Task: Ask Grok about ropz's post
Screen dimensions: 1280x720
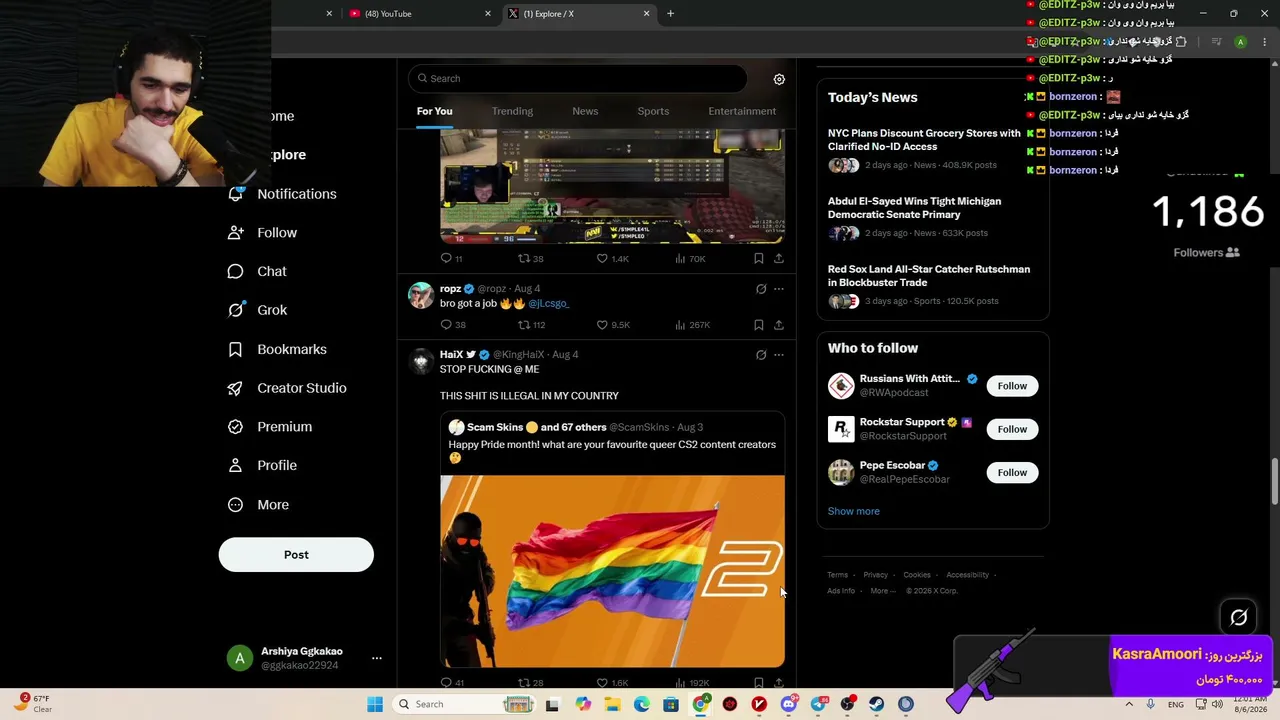Action: point(761,289)
